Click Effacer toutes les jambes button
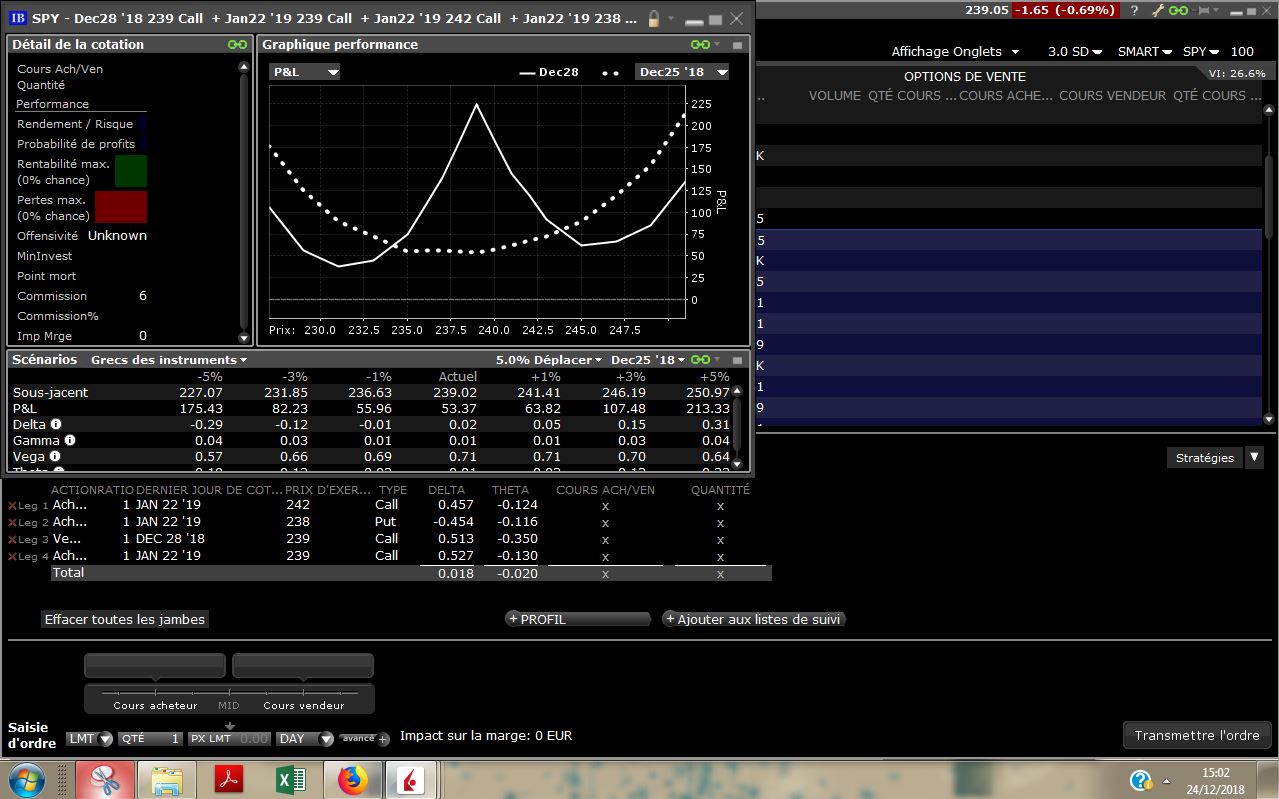The height and width of the screenshot is (799, 1279). pos(125,619)
